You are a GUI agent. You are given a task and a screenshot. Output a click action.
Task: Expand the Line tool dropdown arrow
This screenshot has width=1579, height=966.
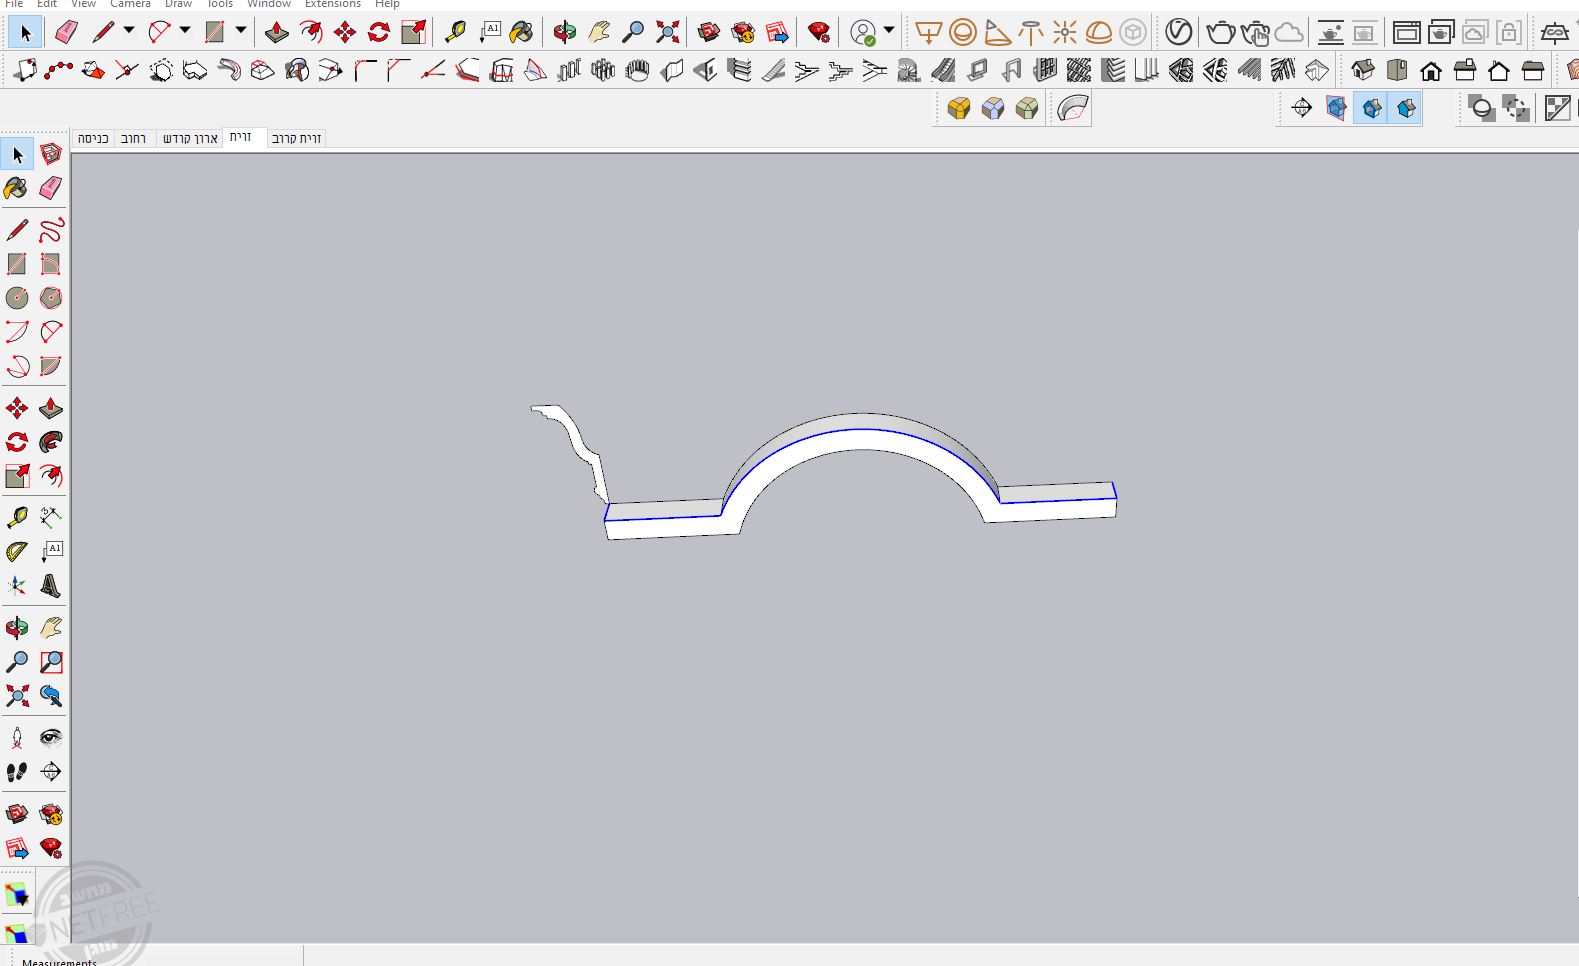[x=128, y=31]
